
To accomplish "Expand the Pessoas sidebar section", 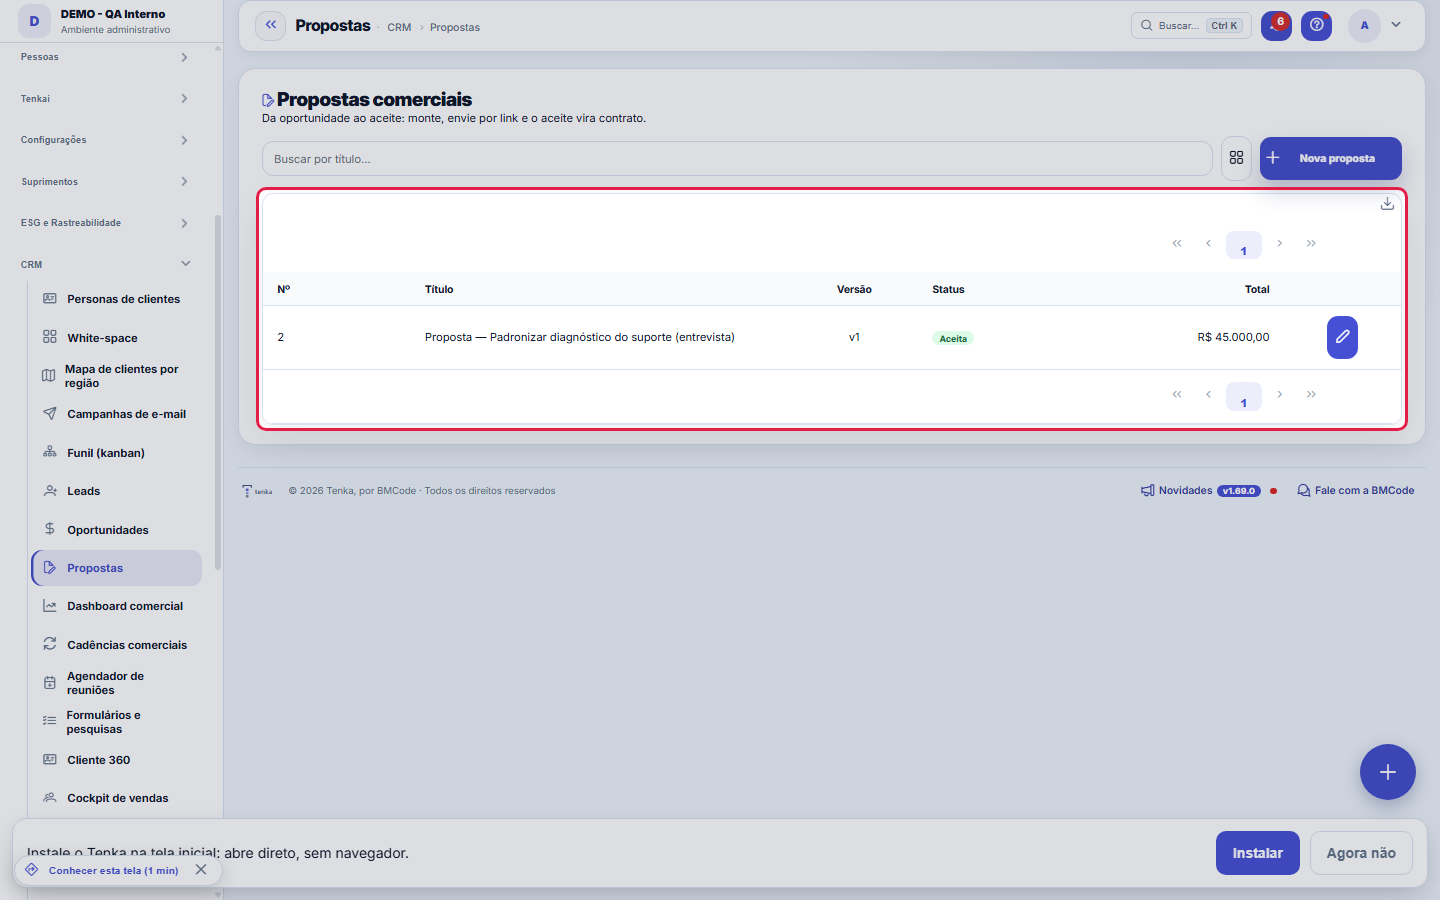I will click(105, 57).
